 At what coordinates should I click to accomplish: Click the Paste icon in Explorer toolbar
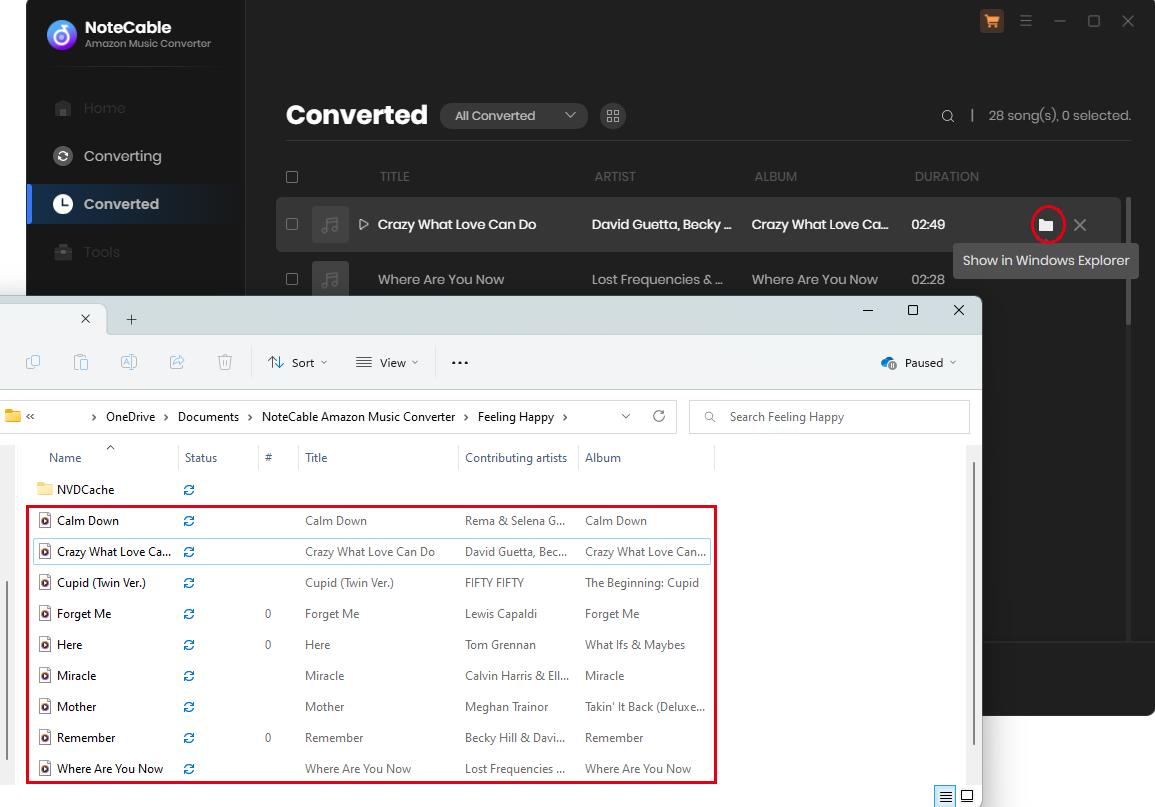pos(81,362)
